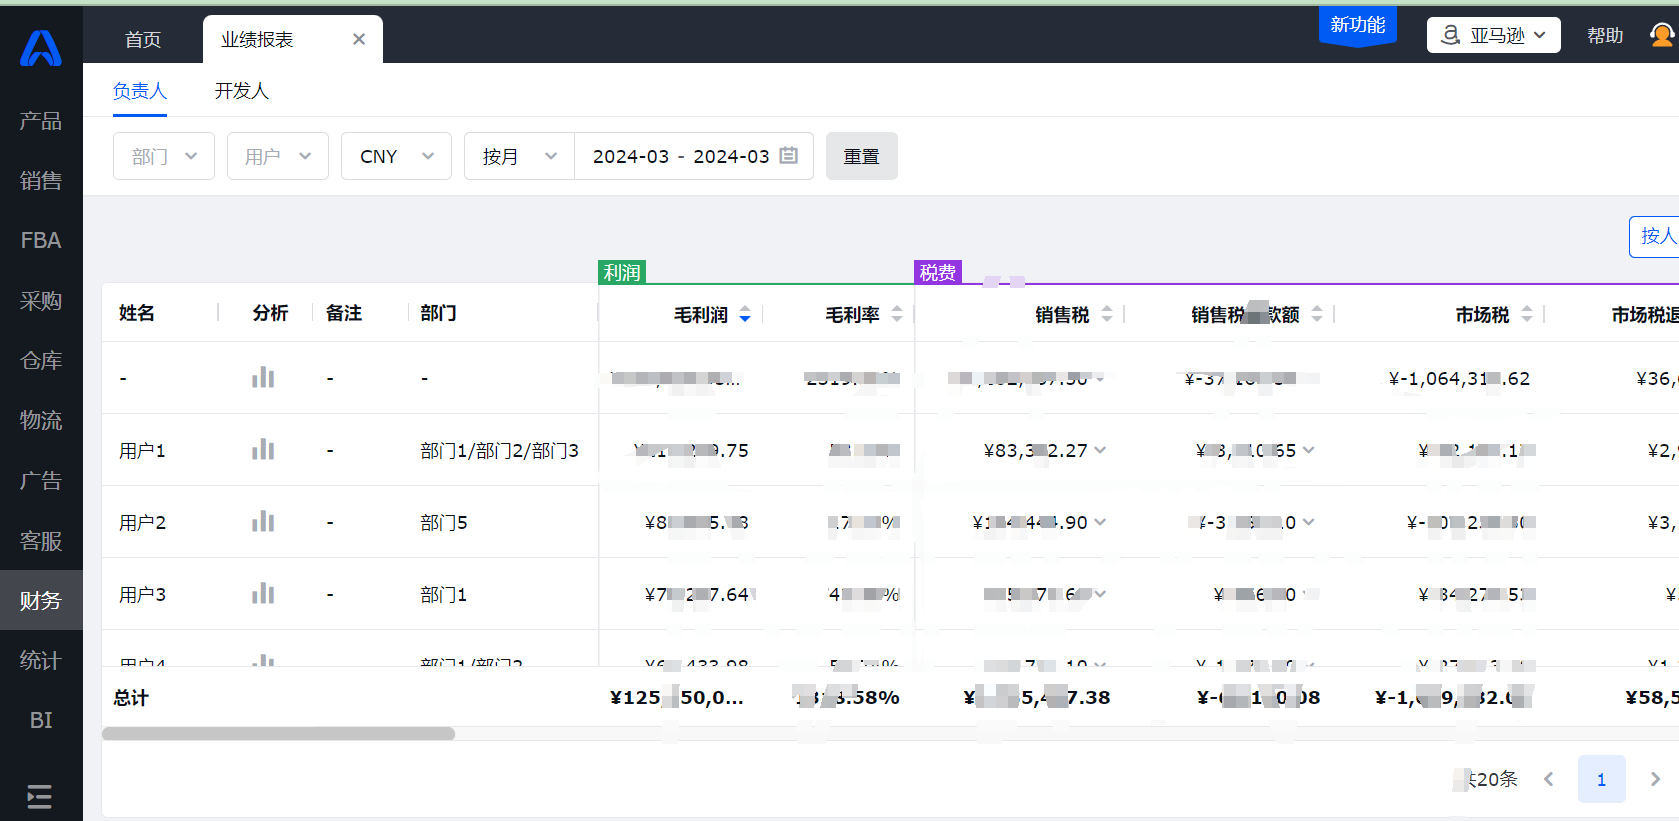1679x821 pixels.
Task: Click the 重置 reset button
Action: tap(862, 156)
